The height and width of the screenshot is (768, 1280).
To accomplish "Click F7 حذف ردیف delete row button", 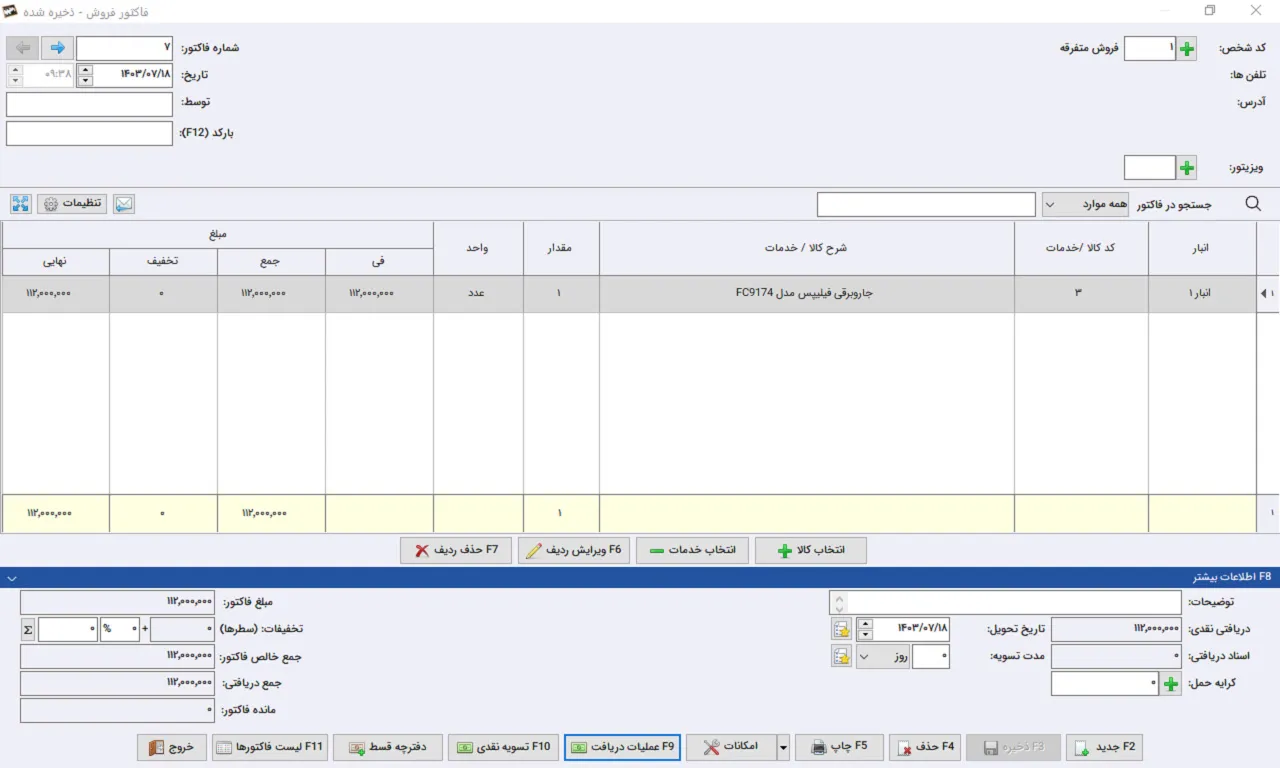I will (x=456, y=551).
